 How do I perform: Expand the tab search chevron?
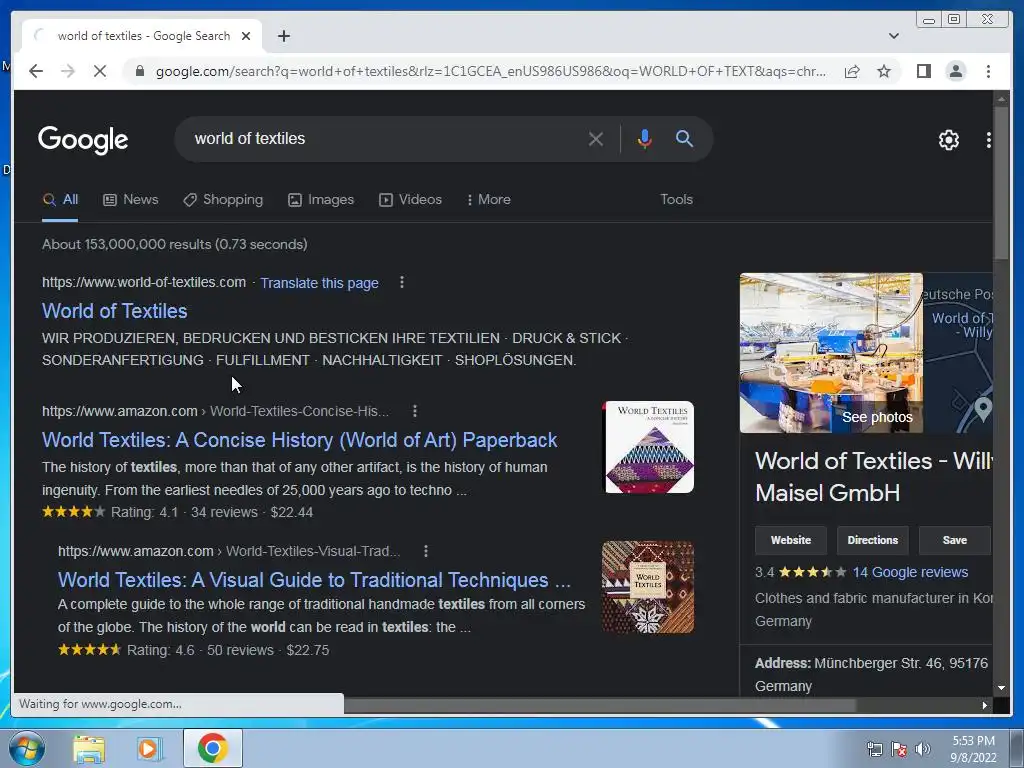[x=894, y=36]
